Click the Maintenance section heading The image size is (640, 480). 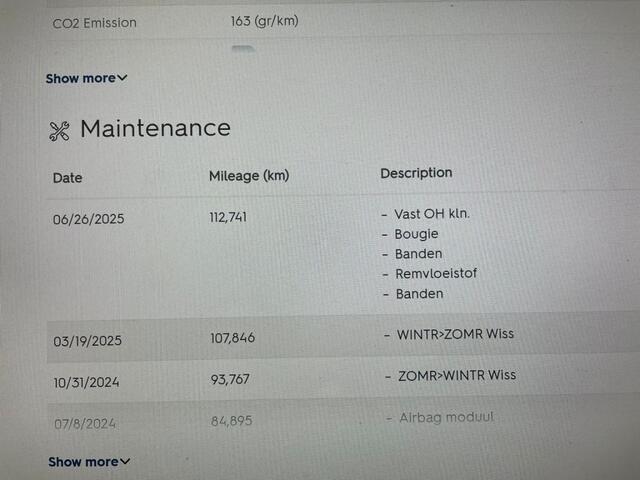coord(155,128)
